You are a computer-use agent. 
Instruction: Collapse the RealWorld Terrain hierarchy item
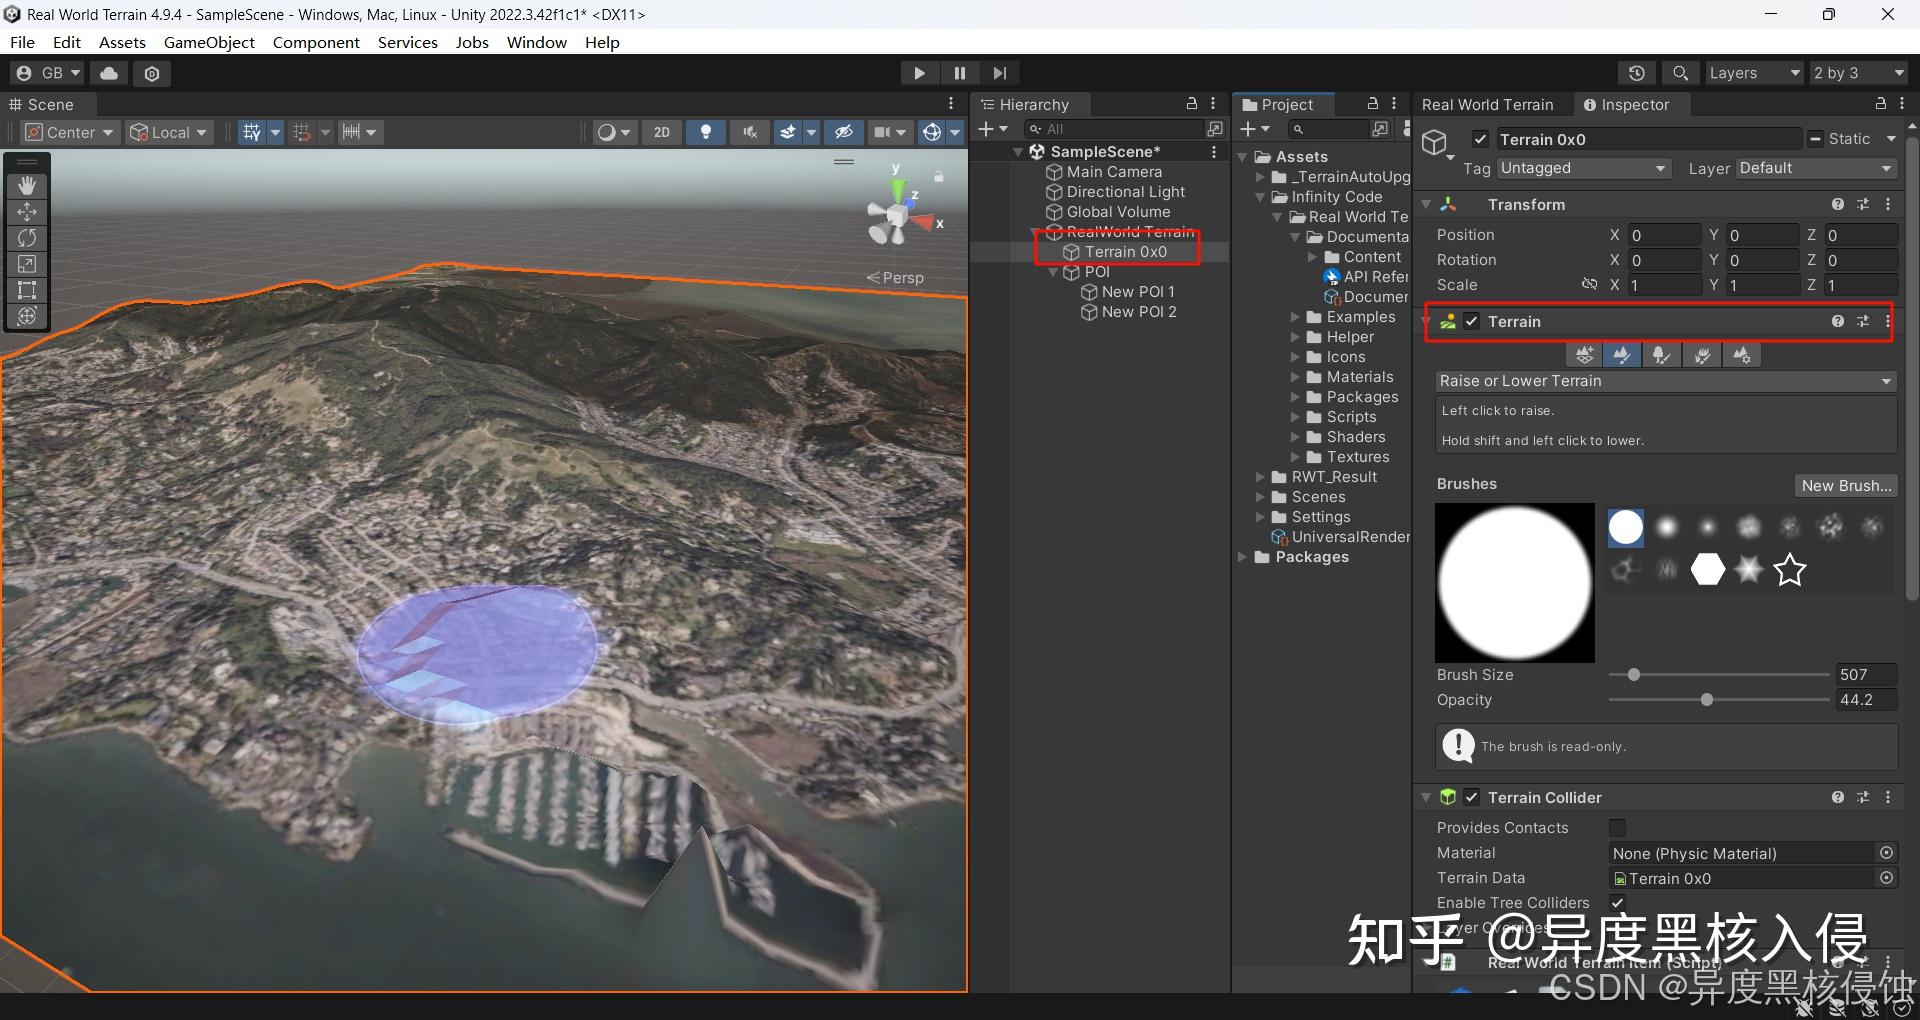1034,232
